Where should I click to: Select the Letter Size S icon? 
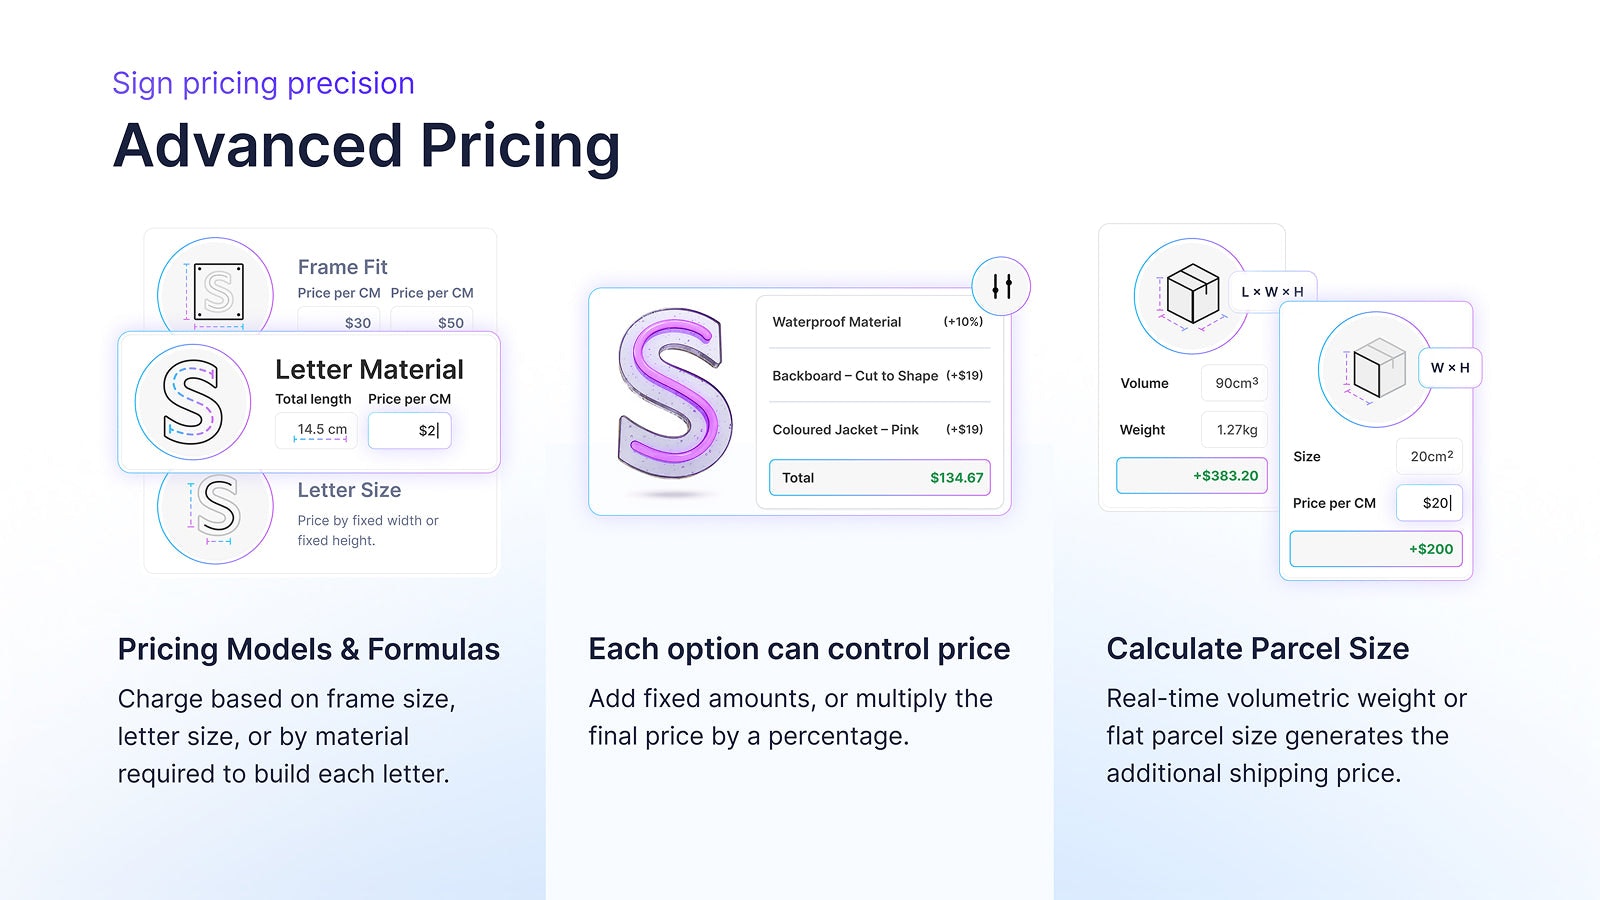coord(216,510)
